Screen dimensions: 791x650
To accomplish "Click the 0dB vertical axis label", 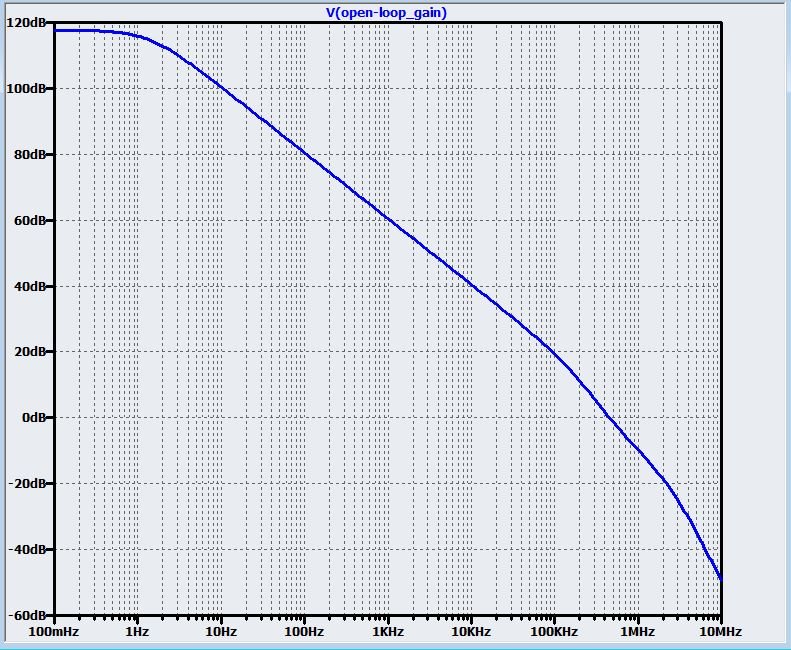I will click(33, 418).
